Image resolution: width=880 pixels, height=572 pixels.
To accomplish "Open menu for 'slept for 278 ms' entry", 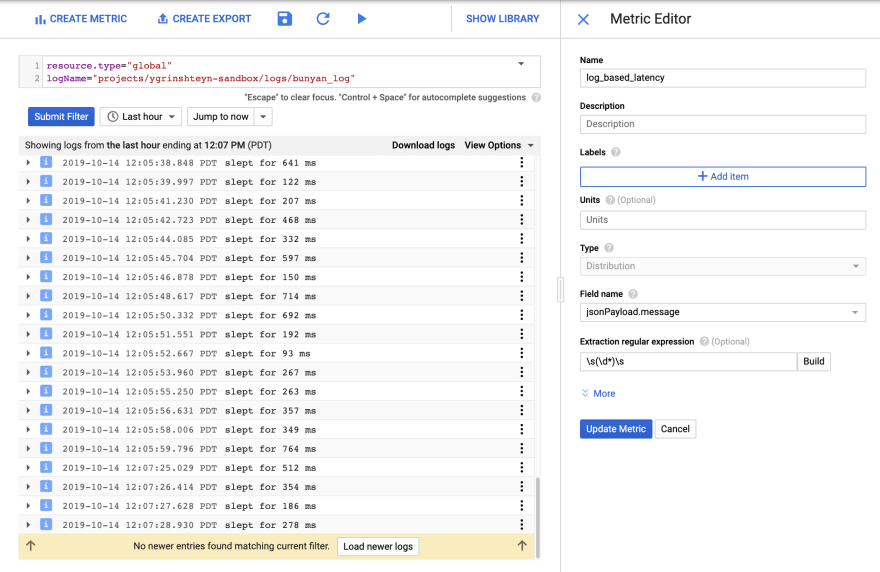I will click(521, 525).
